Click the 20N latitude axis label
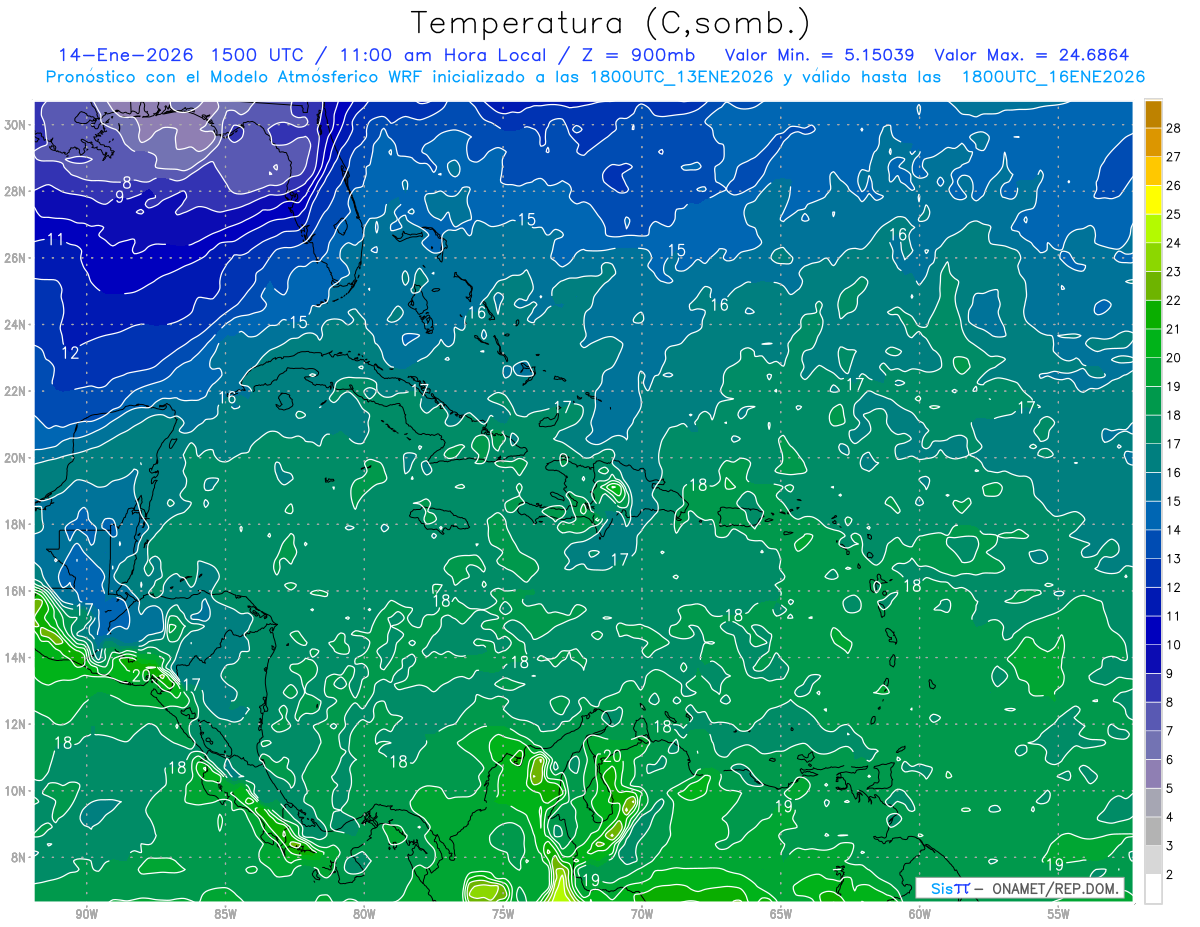This screenshot has height=927, width=1200. 15,458
